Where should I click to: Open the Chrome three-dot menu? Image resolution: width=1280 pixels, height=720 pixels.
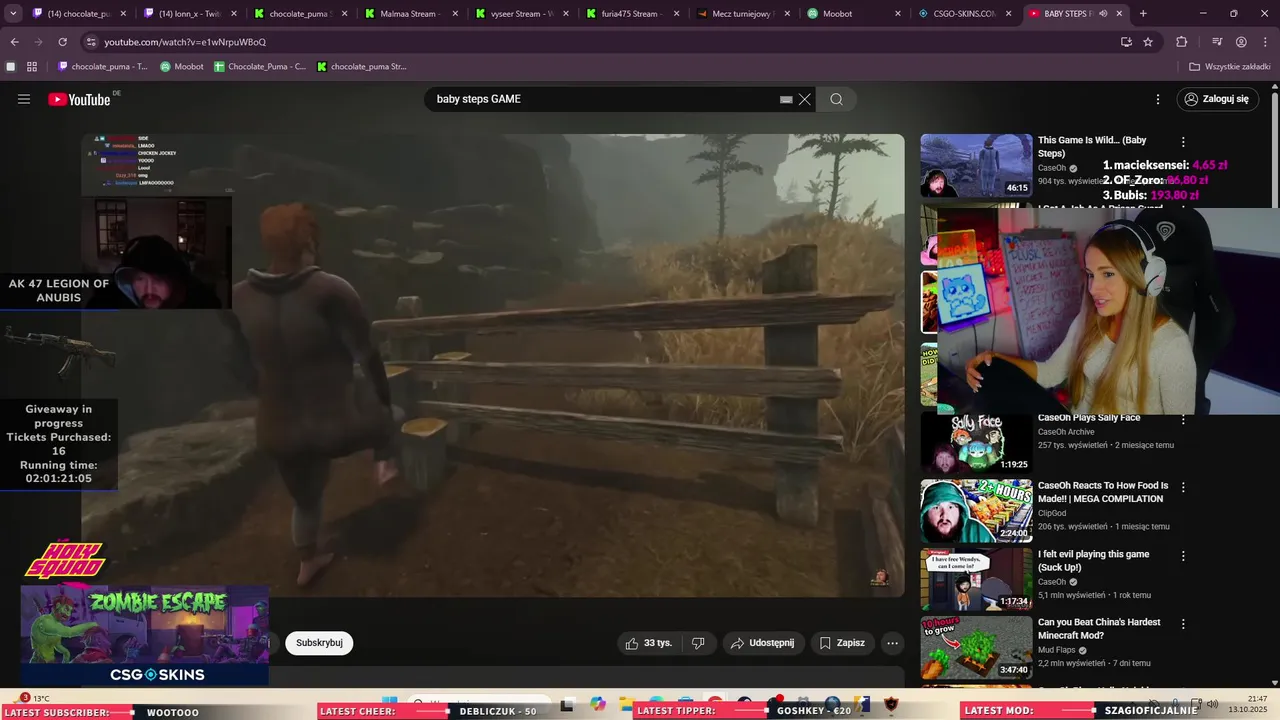click(1265, 42)
